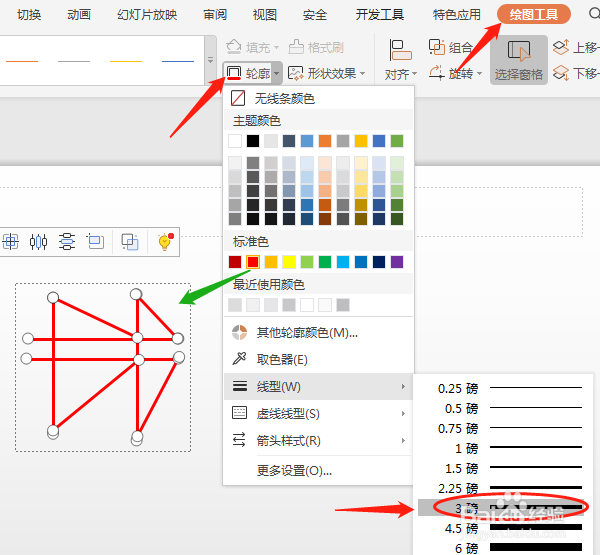Image resolution: width=600 pixels, height=555 pixels.
Task: Open the 开发工具 tab
Action: (x=379, y=15)
